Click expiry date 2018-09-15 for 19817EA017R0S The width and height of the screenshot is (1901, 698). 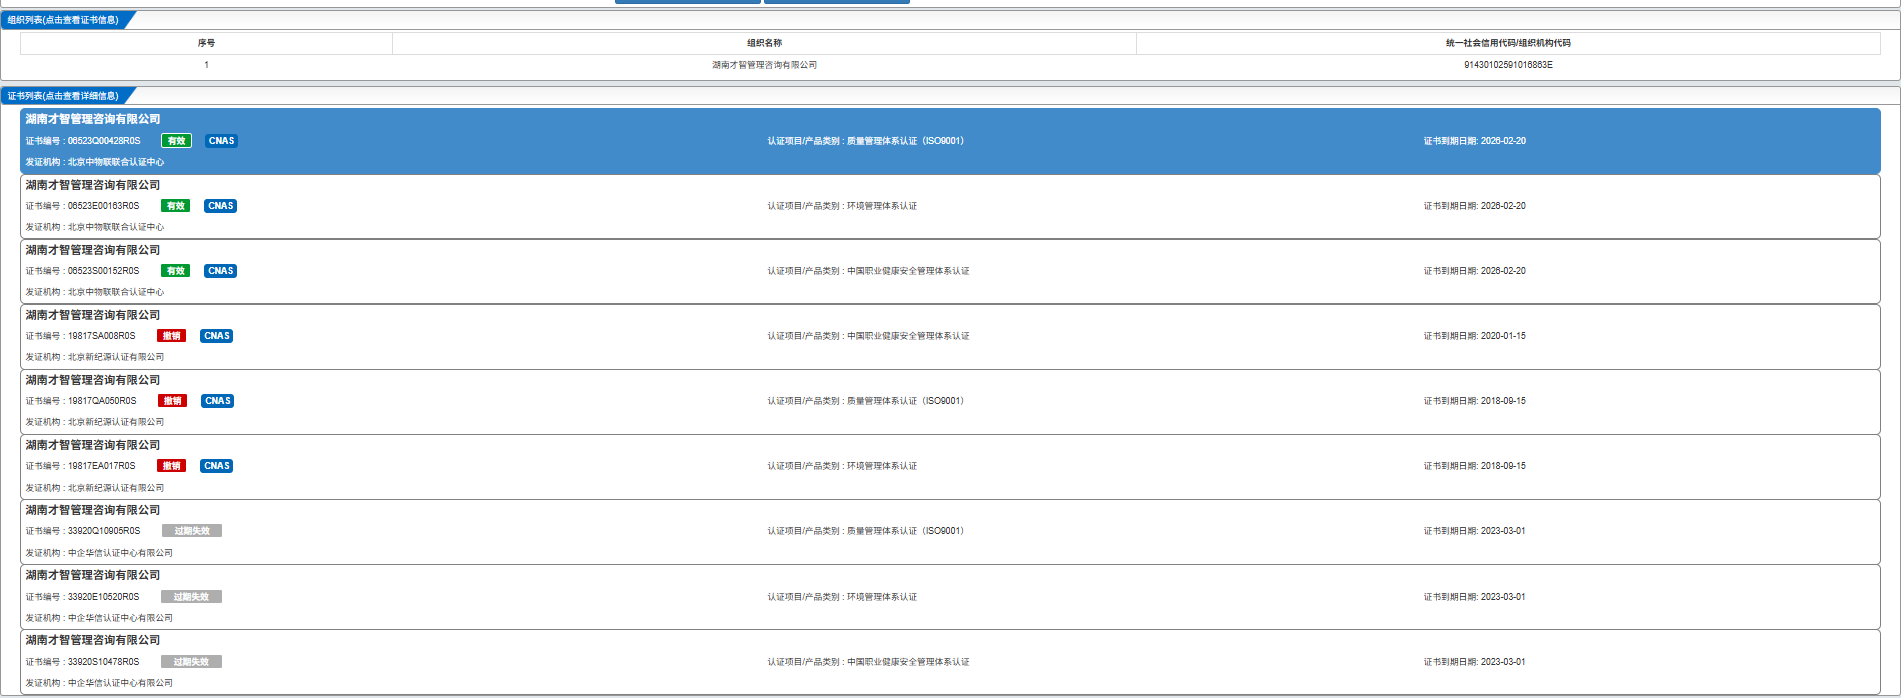pos(1503,466)
